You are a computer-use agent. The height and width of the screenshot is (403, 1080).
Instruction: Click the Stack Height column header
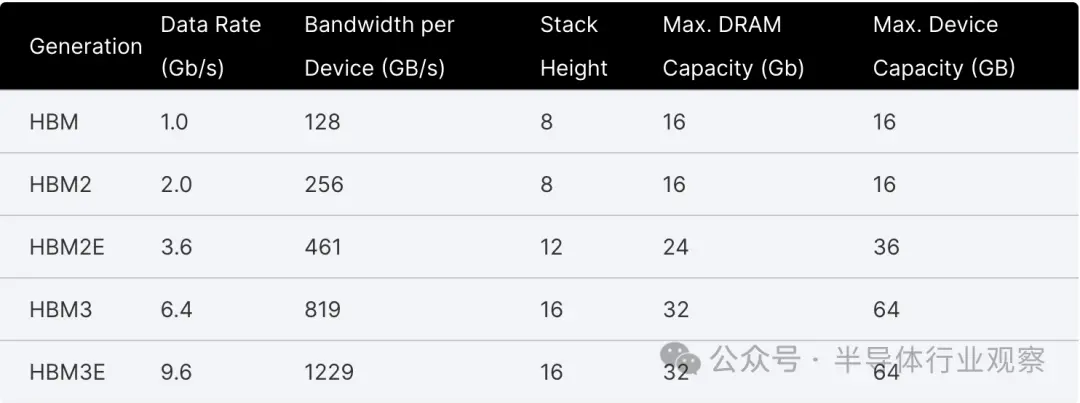[x=574, y=46]
